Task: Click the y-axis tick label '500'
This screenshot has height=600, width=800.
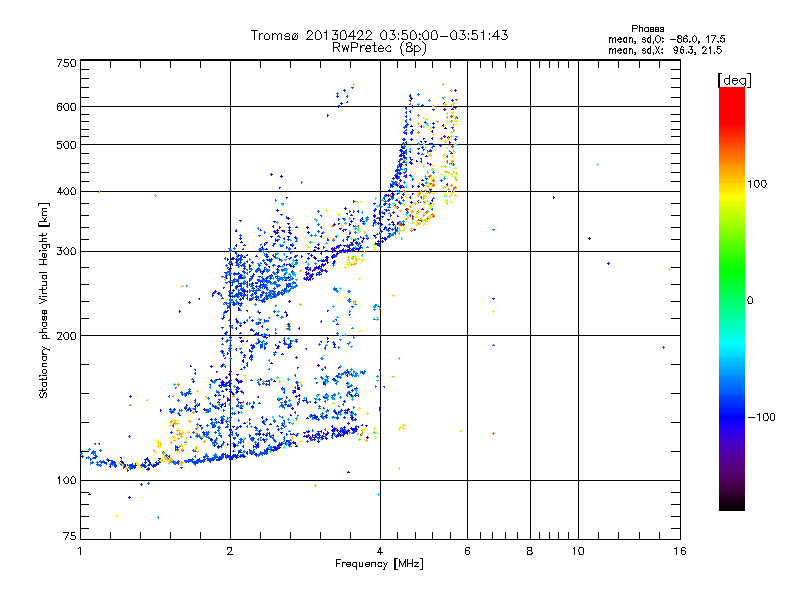Action: tap(66, 145)
